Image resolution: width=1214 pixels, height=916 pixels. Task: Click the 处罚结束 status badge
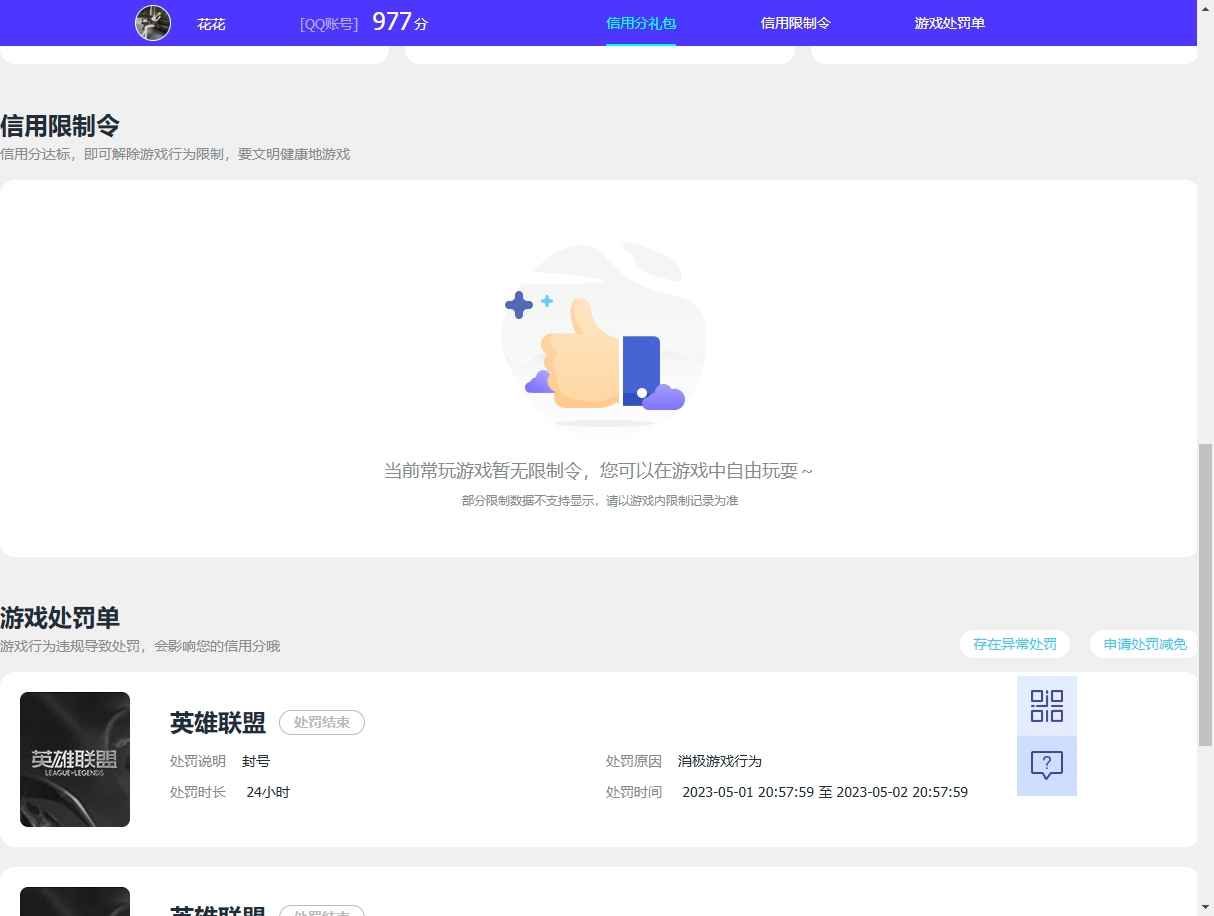point(322,722)
